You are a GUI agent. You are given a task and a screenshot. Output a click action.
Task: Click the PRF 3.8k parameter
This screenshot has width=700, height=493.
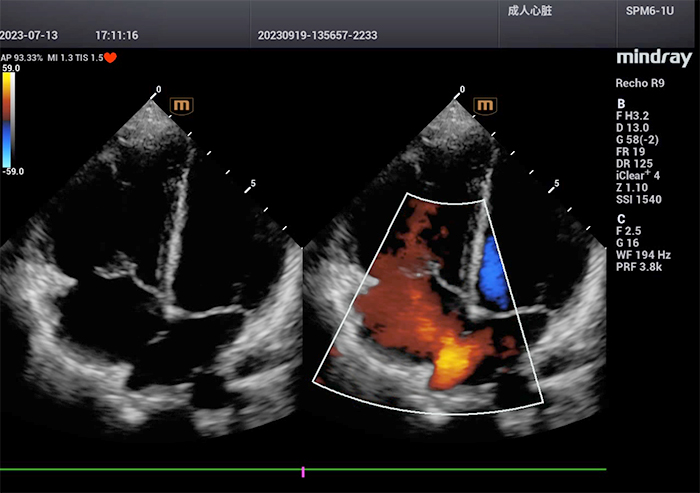point(642,269)
